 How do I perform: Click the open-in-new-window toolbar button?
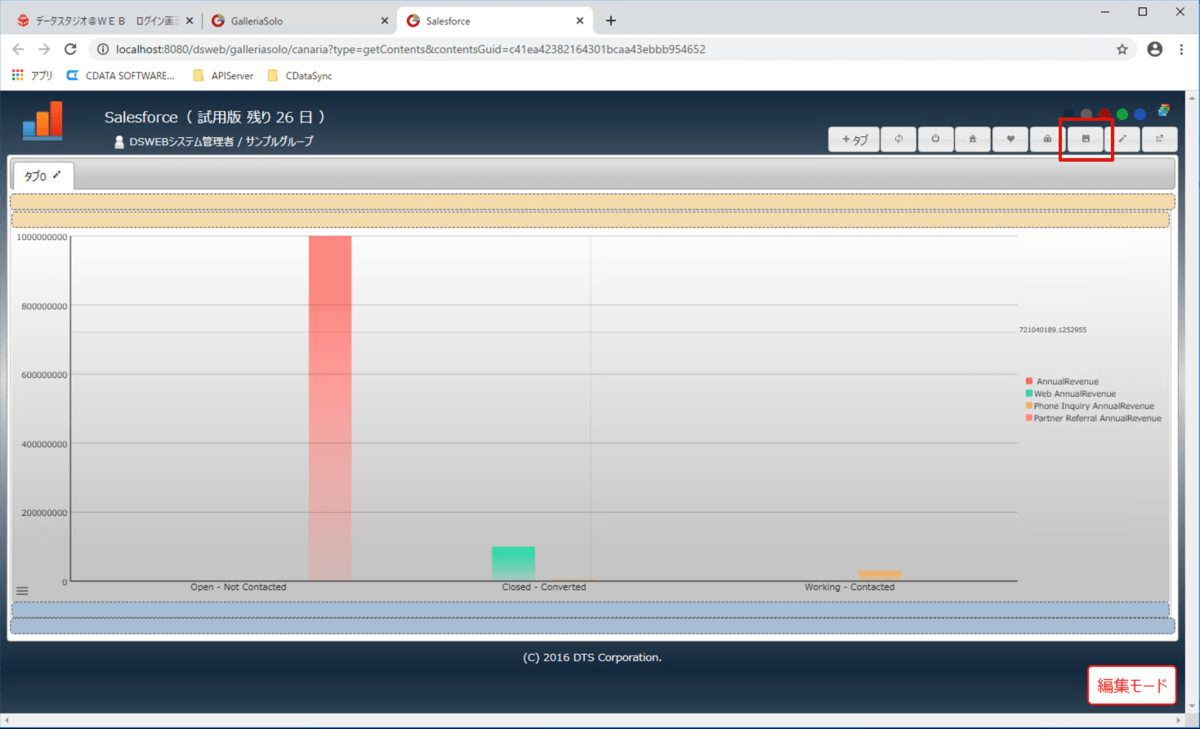click(1159, 140)
